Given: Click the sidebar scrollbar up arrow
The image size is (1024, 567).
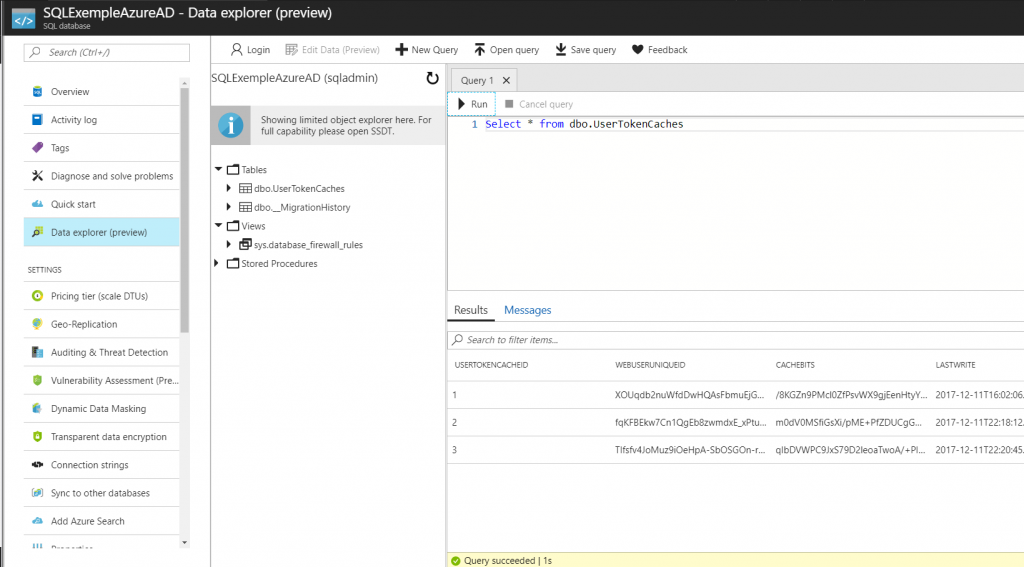Looking at the screenshot, I should click(184, 83).
